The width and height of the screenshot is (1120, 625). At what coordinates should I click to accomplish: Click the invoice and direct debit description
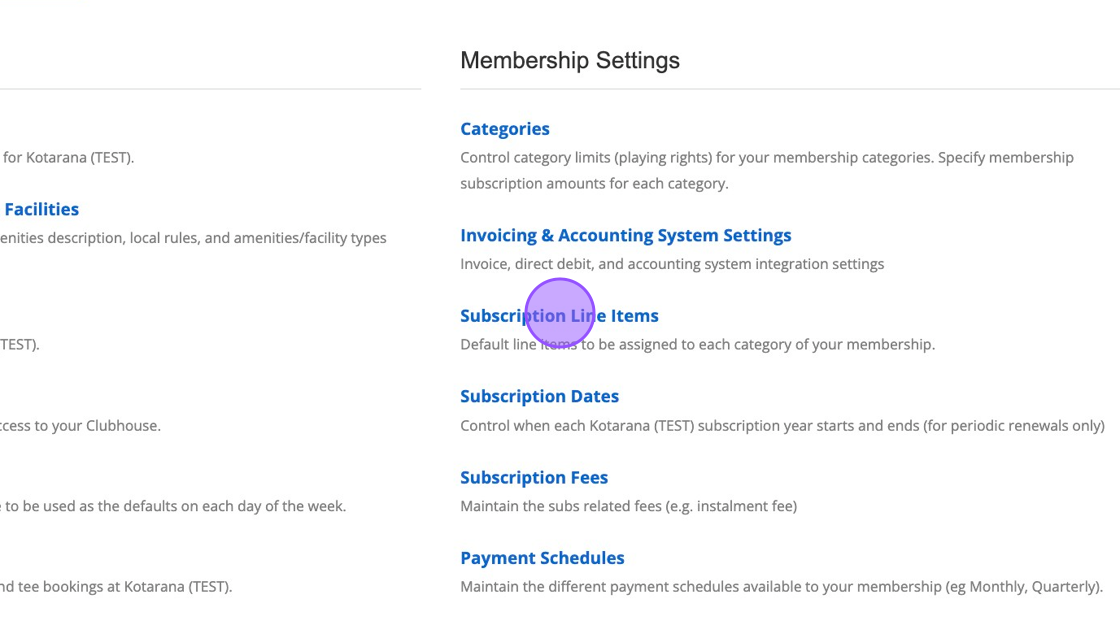671,264
